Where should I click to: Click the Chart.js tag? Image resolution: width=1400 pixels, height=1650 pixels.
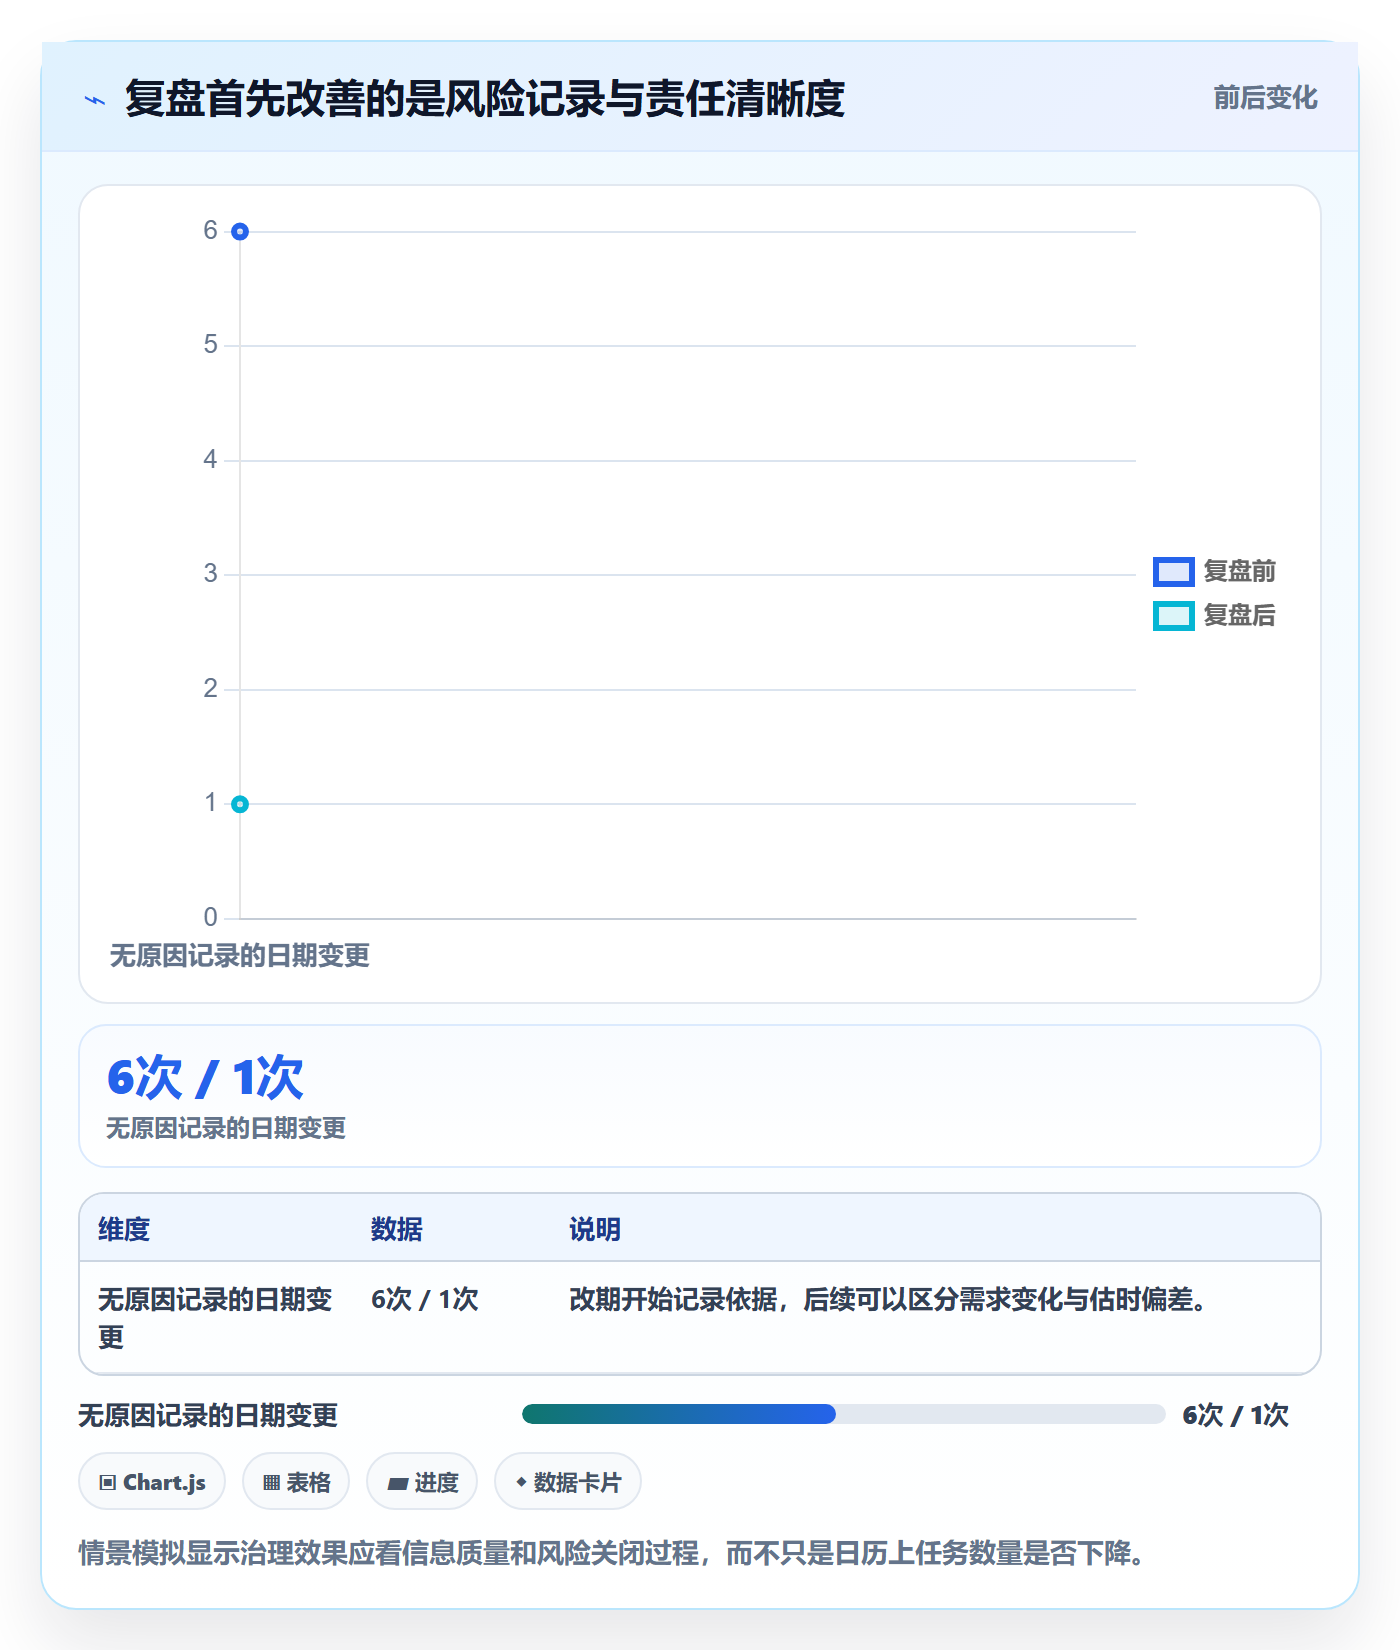tap(152, 1482)
